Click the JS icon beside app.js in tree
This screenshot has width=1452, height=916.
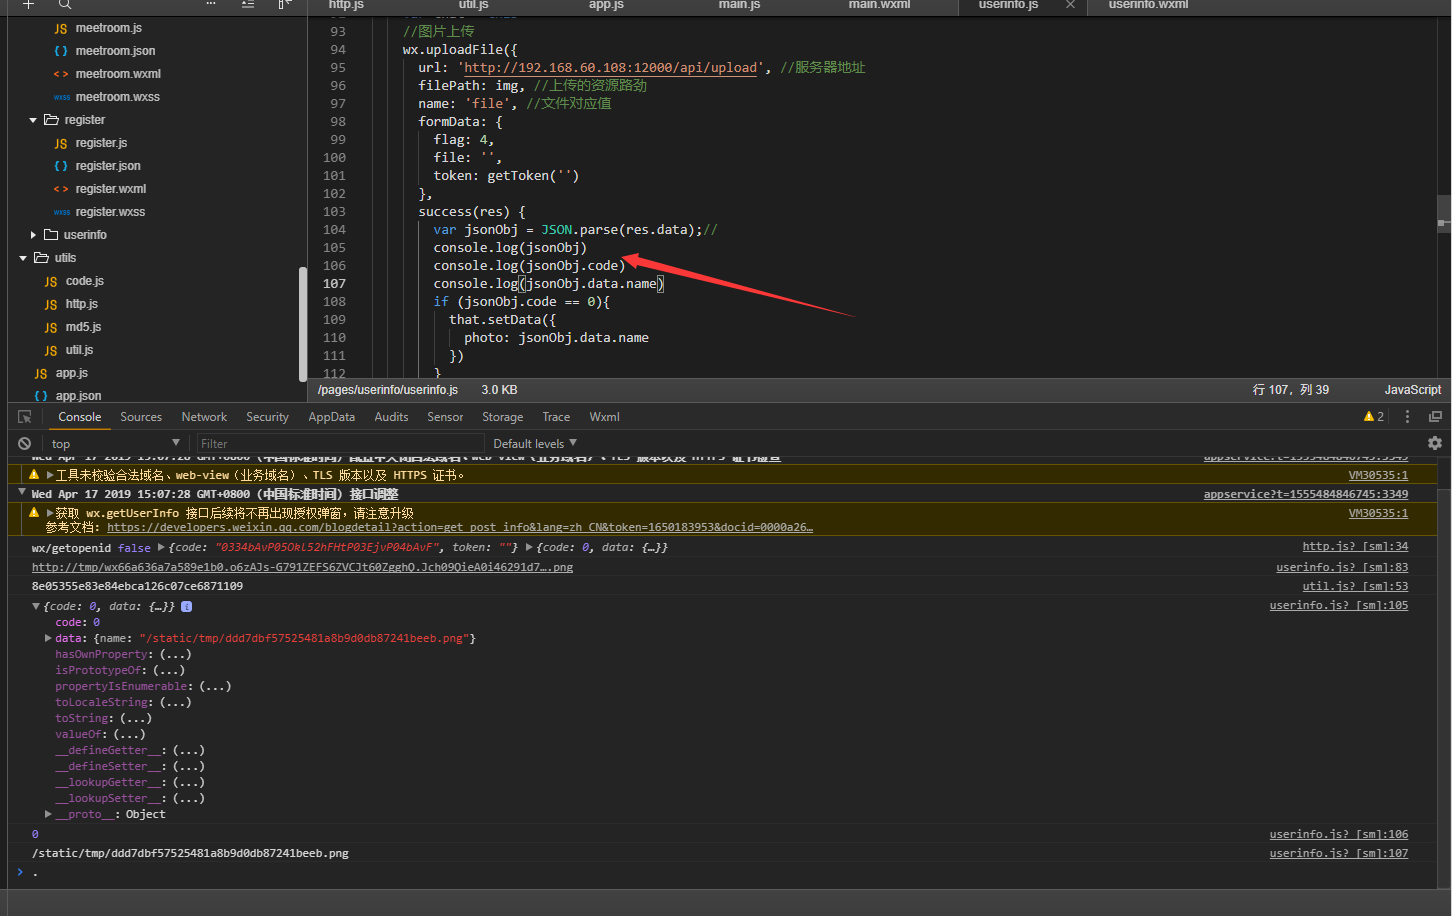(41, 374)
